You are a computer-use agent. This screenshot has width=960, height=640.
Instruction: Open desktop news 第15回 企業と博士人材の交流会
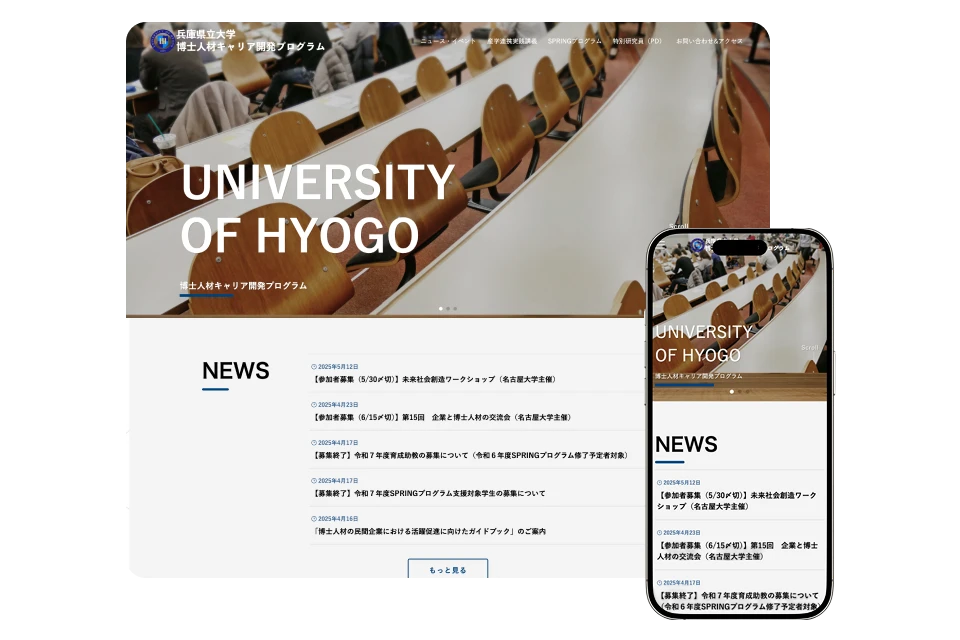[x=443, y=417]
